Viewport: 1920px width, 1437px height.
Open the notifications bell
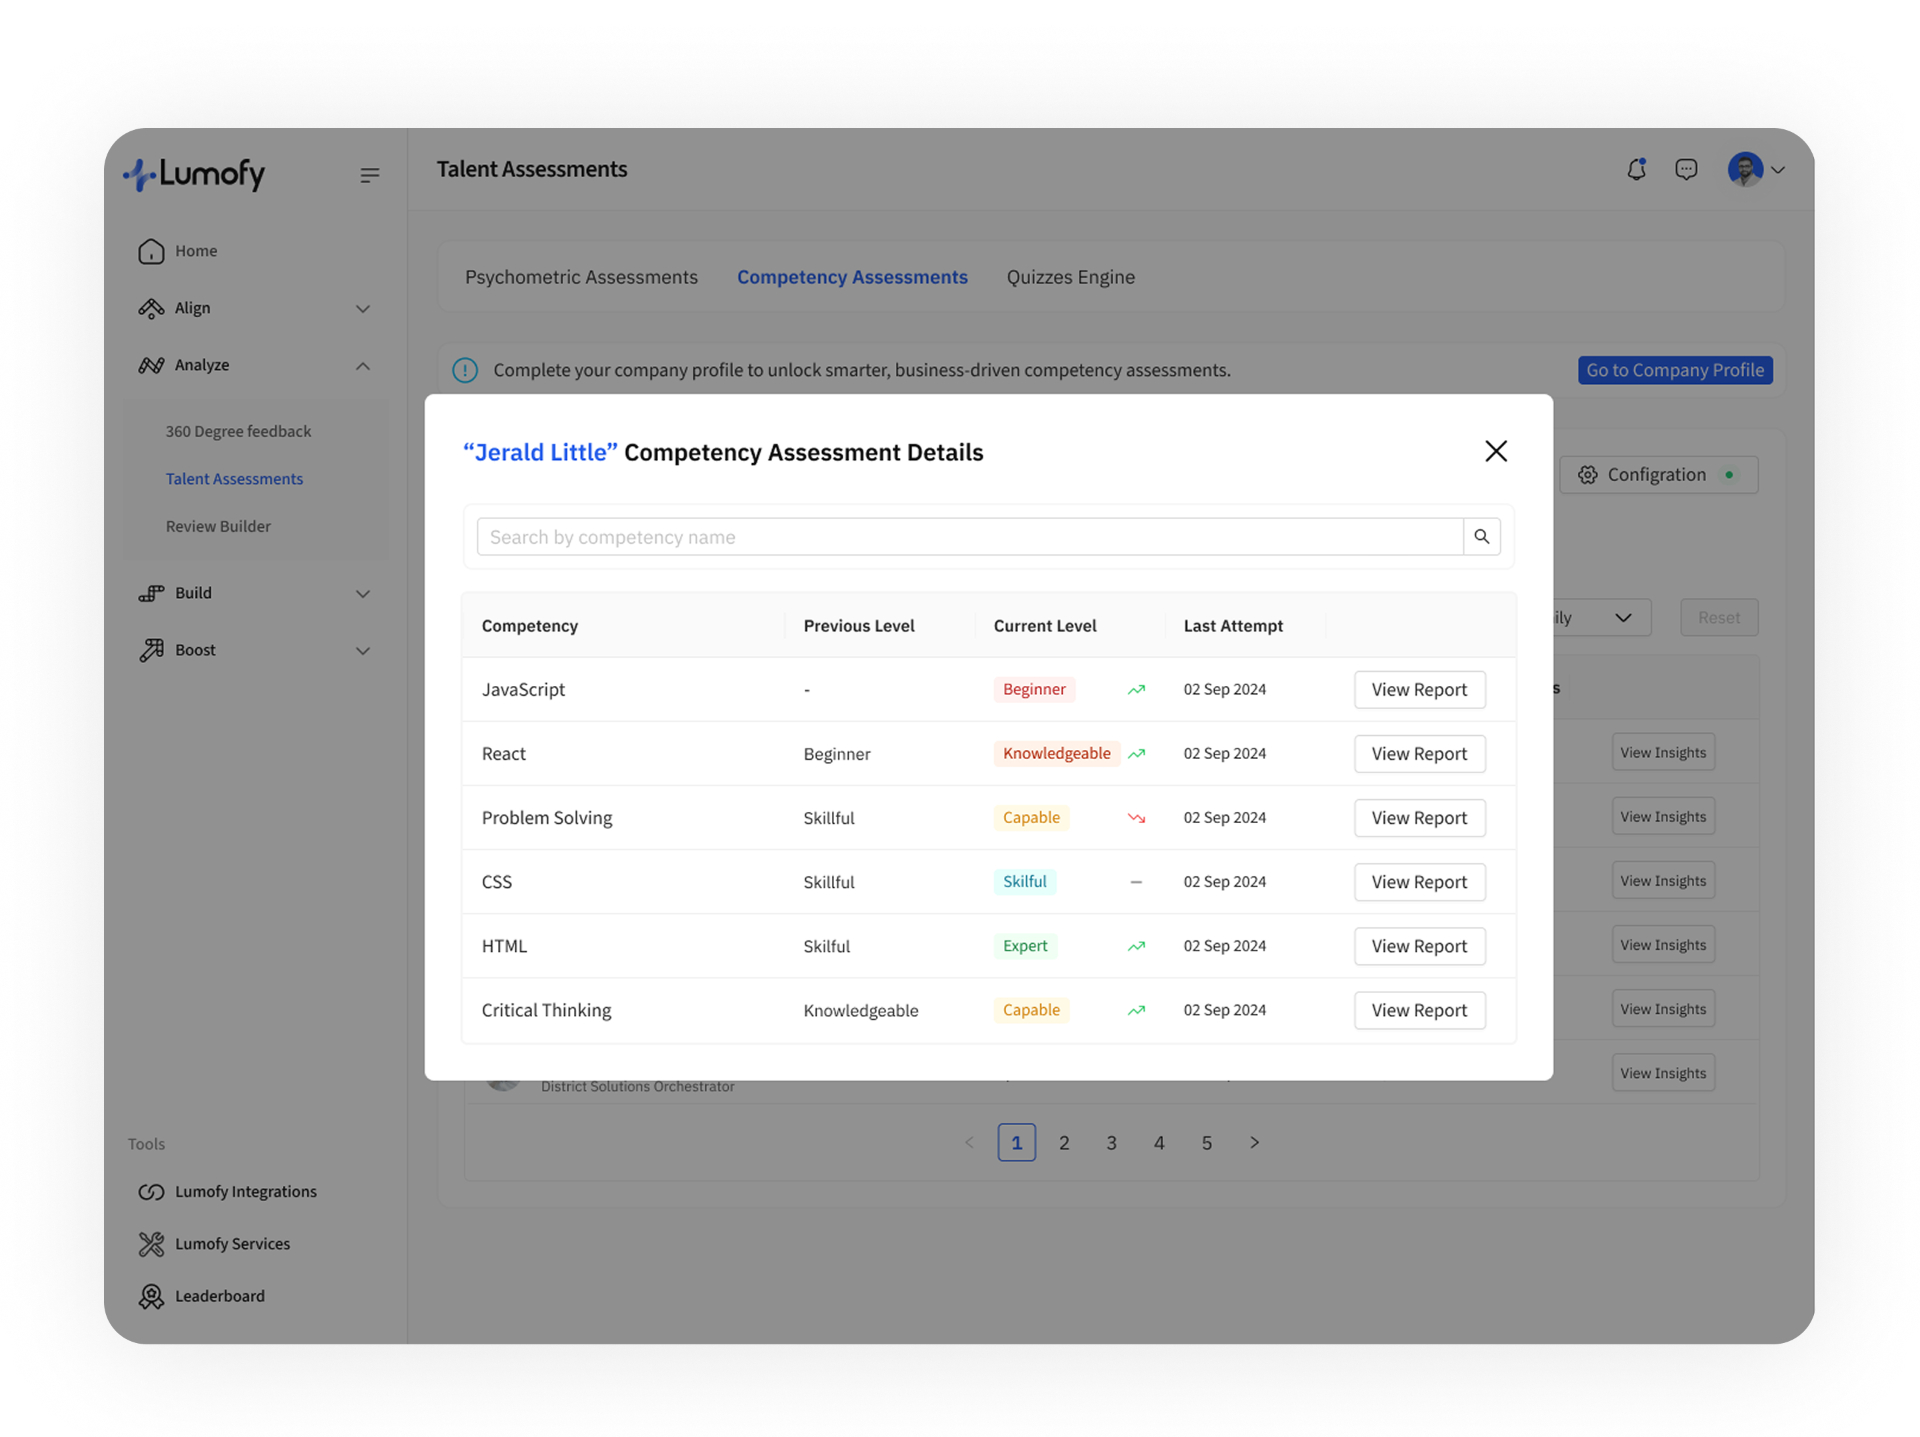pos(1636,169)
